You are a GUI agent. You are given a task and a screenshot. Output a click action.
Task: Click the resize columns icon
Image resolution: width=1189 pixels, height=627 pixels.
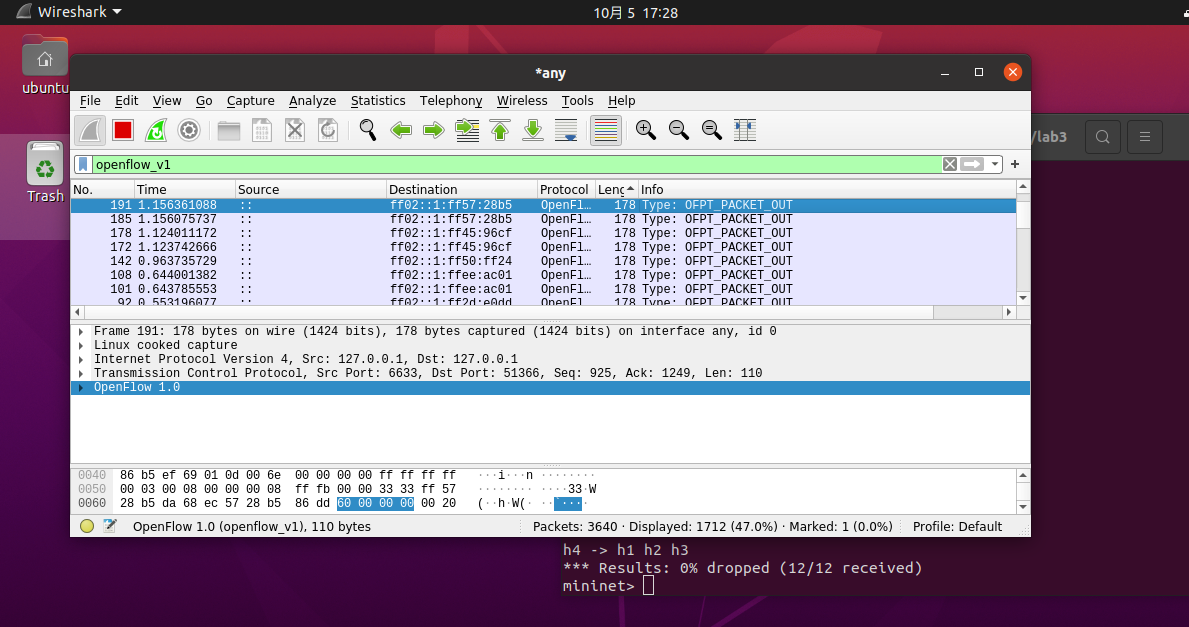coord(745,130)
